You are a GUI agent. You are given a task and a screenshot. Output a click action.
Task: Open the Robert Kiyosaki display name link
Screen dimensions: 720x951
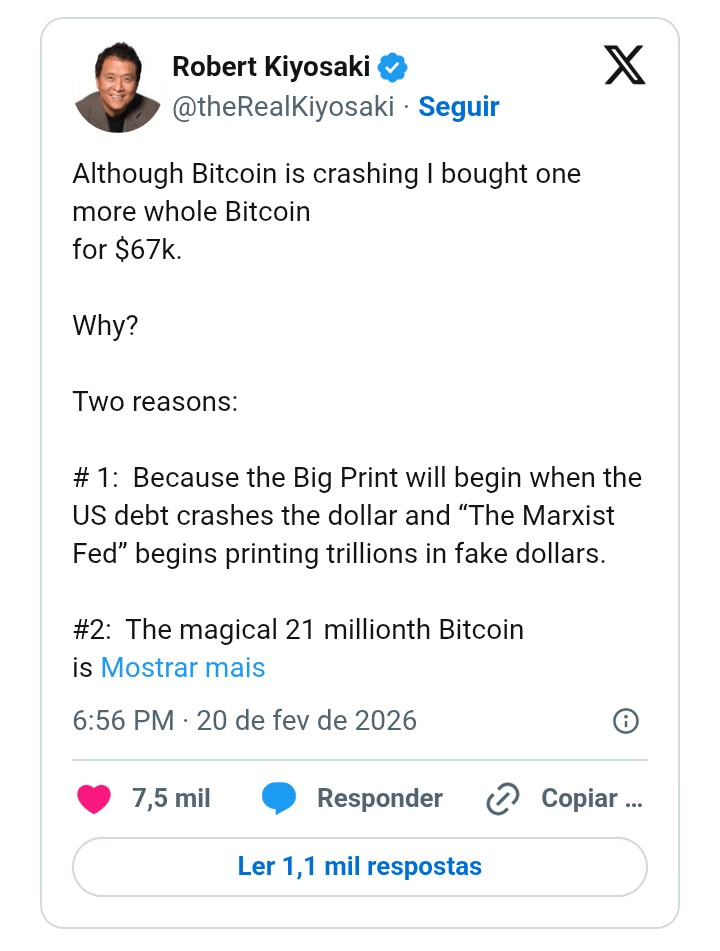click(271, 68)
